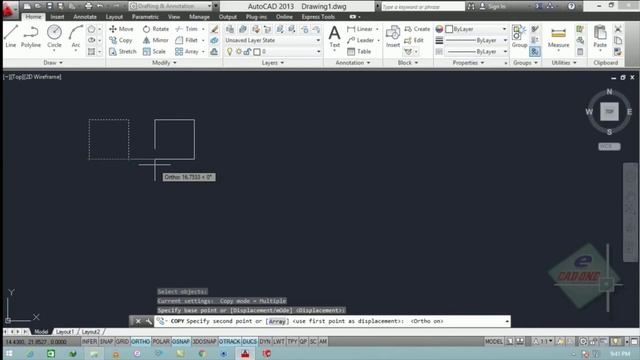The image size is (640, 360).
Task: Click the keyword search field
Action: pyautogui.click(x=422, y=7)
